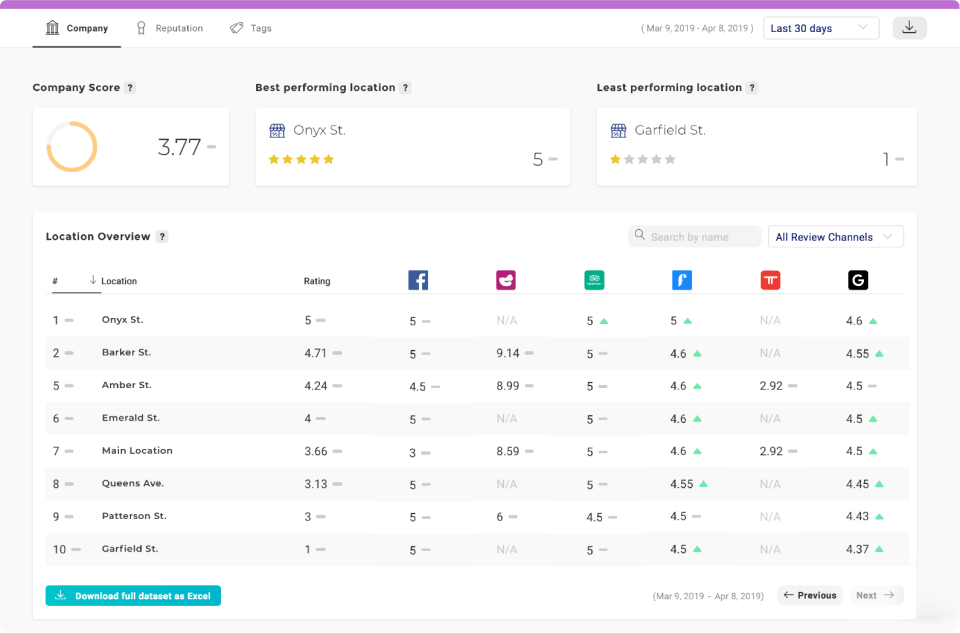This screenshot has height=633, width=960.
Task: Click the Facebook review channel icon
Action: coord(418,280)
